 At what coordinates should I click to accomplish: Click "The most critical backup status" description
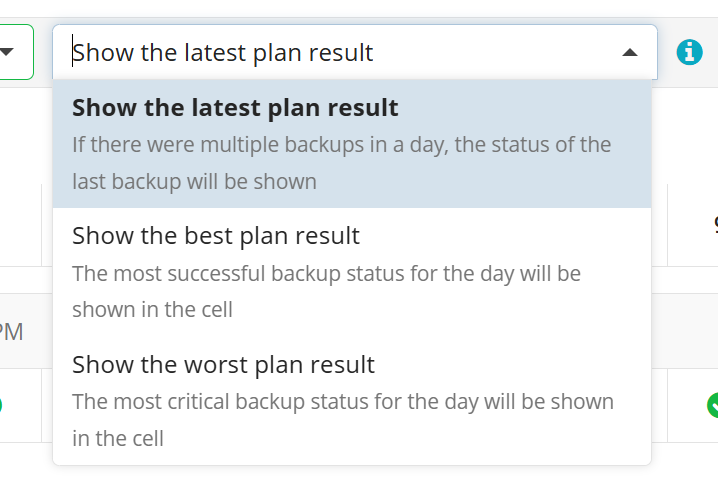click(343, 402)
